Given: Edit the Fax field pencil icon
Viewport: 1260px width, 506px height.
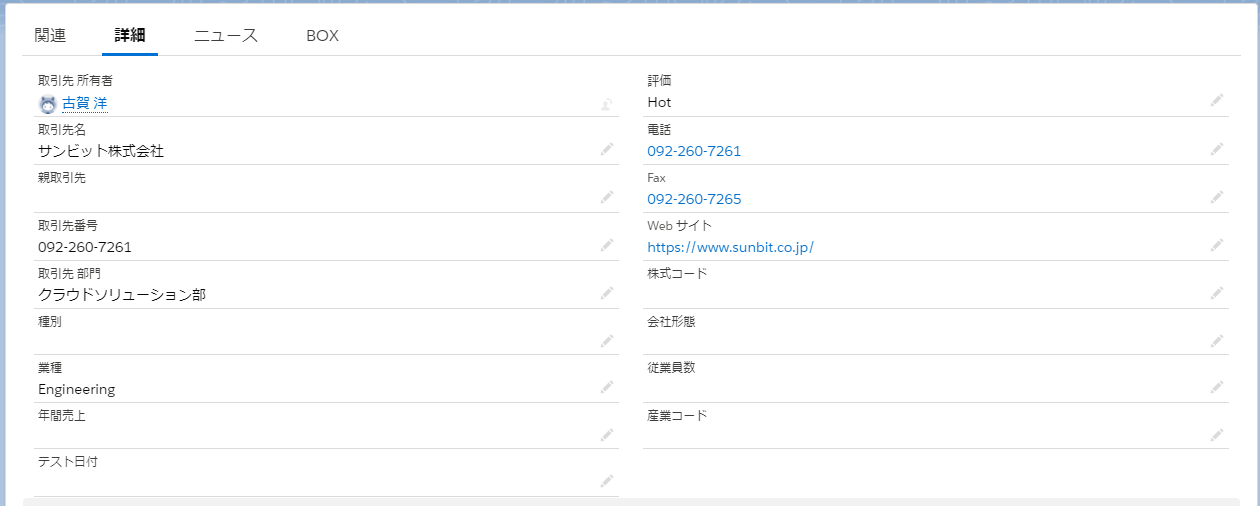Looking at the screenshot, I should 1216,197.
